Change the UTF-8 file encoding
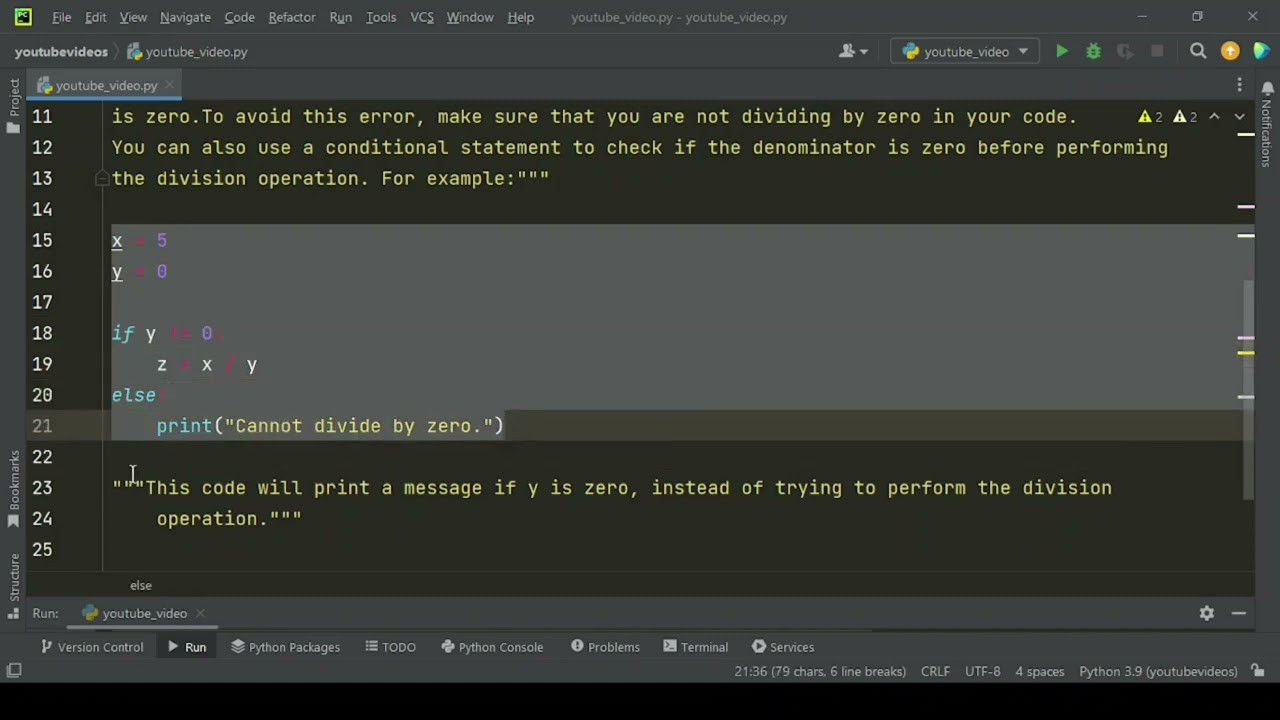Screen dimensions: 1280x720 pos(983,671)
